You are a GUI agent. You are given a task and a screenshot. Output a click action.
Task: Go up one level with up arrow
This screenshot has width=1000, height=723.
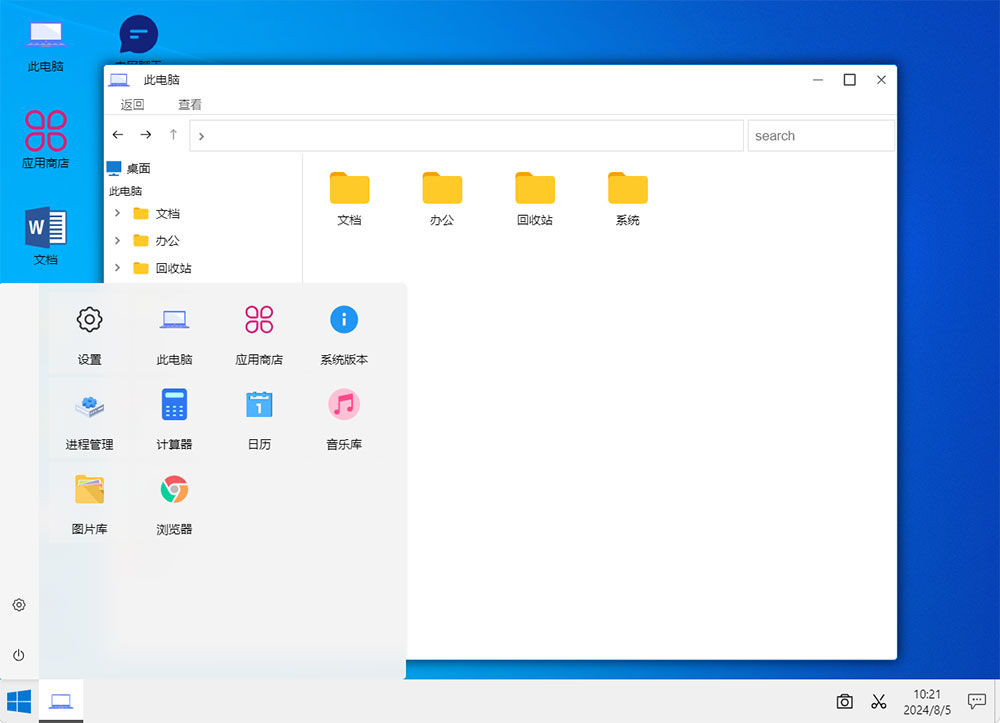(x=173, y=135)
